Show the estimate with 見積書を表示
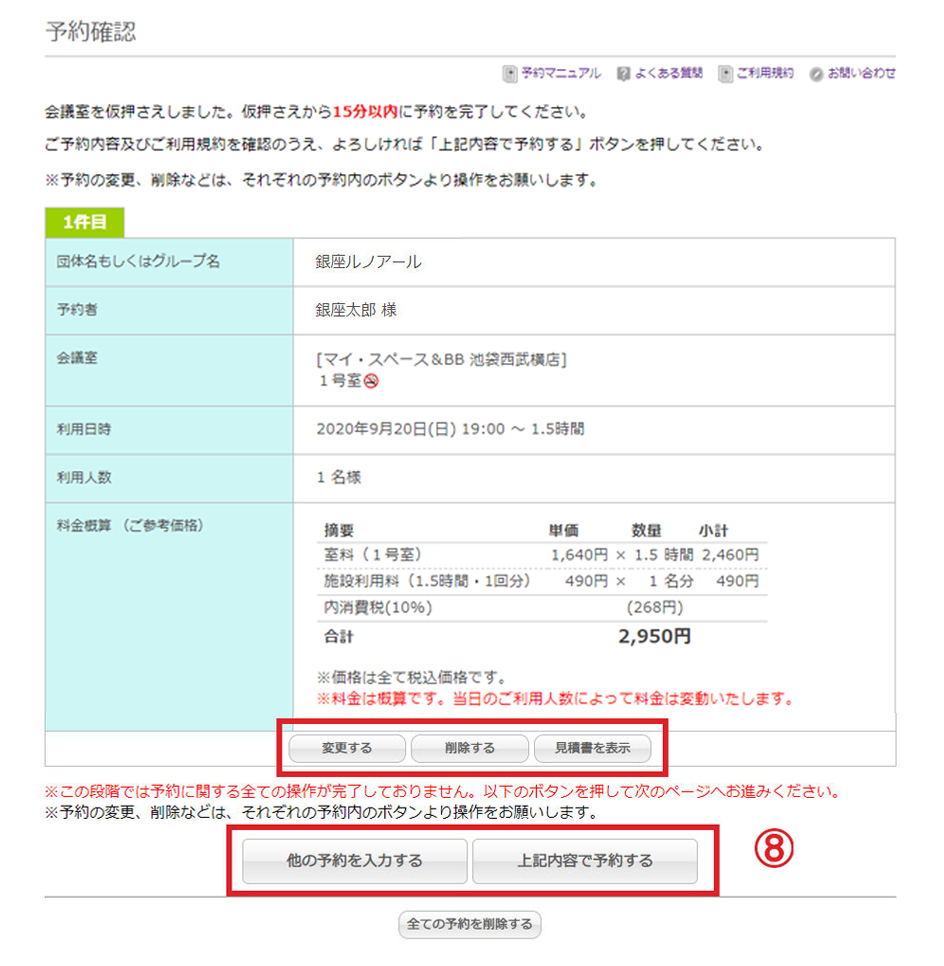Viewport: 944px width, 966px height. click(x=592, y=748)
